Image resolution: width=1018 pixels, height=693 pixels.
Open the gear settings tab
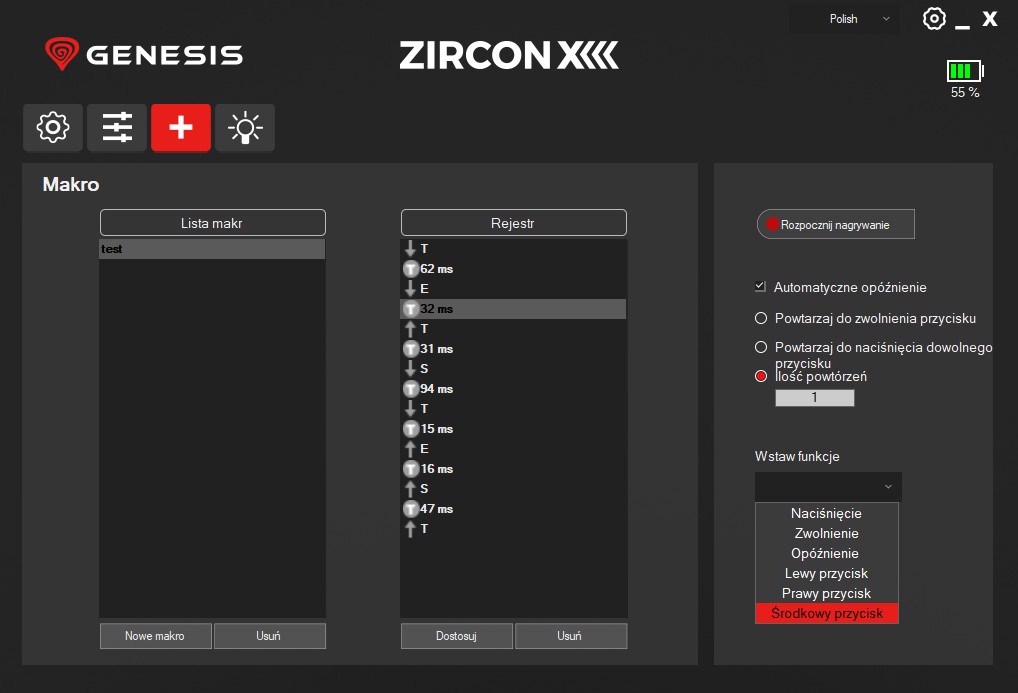click(53, 128)
